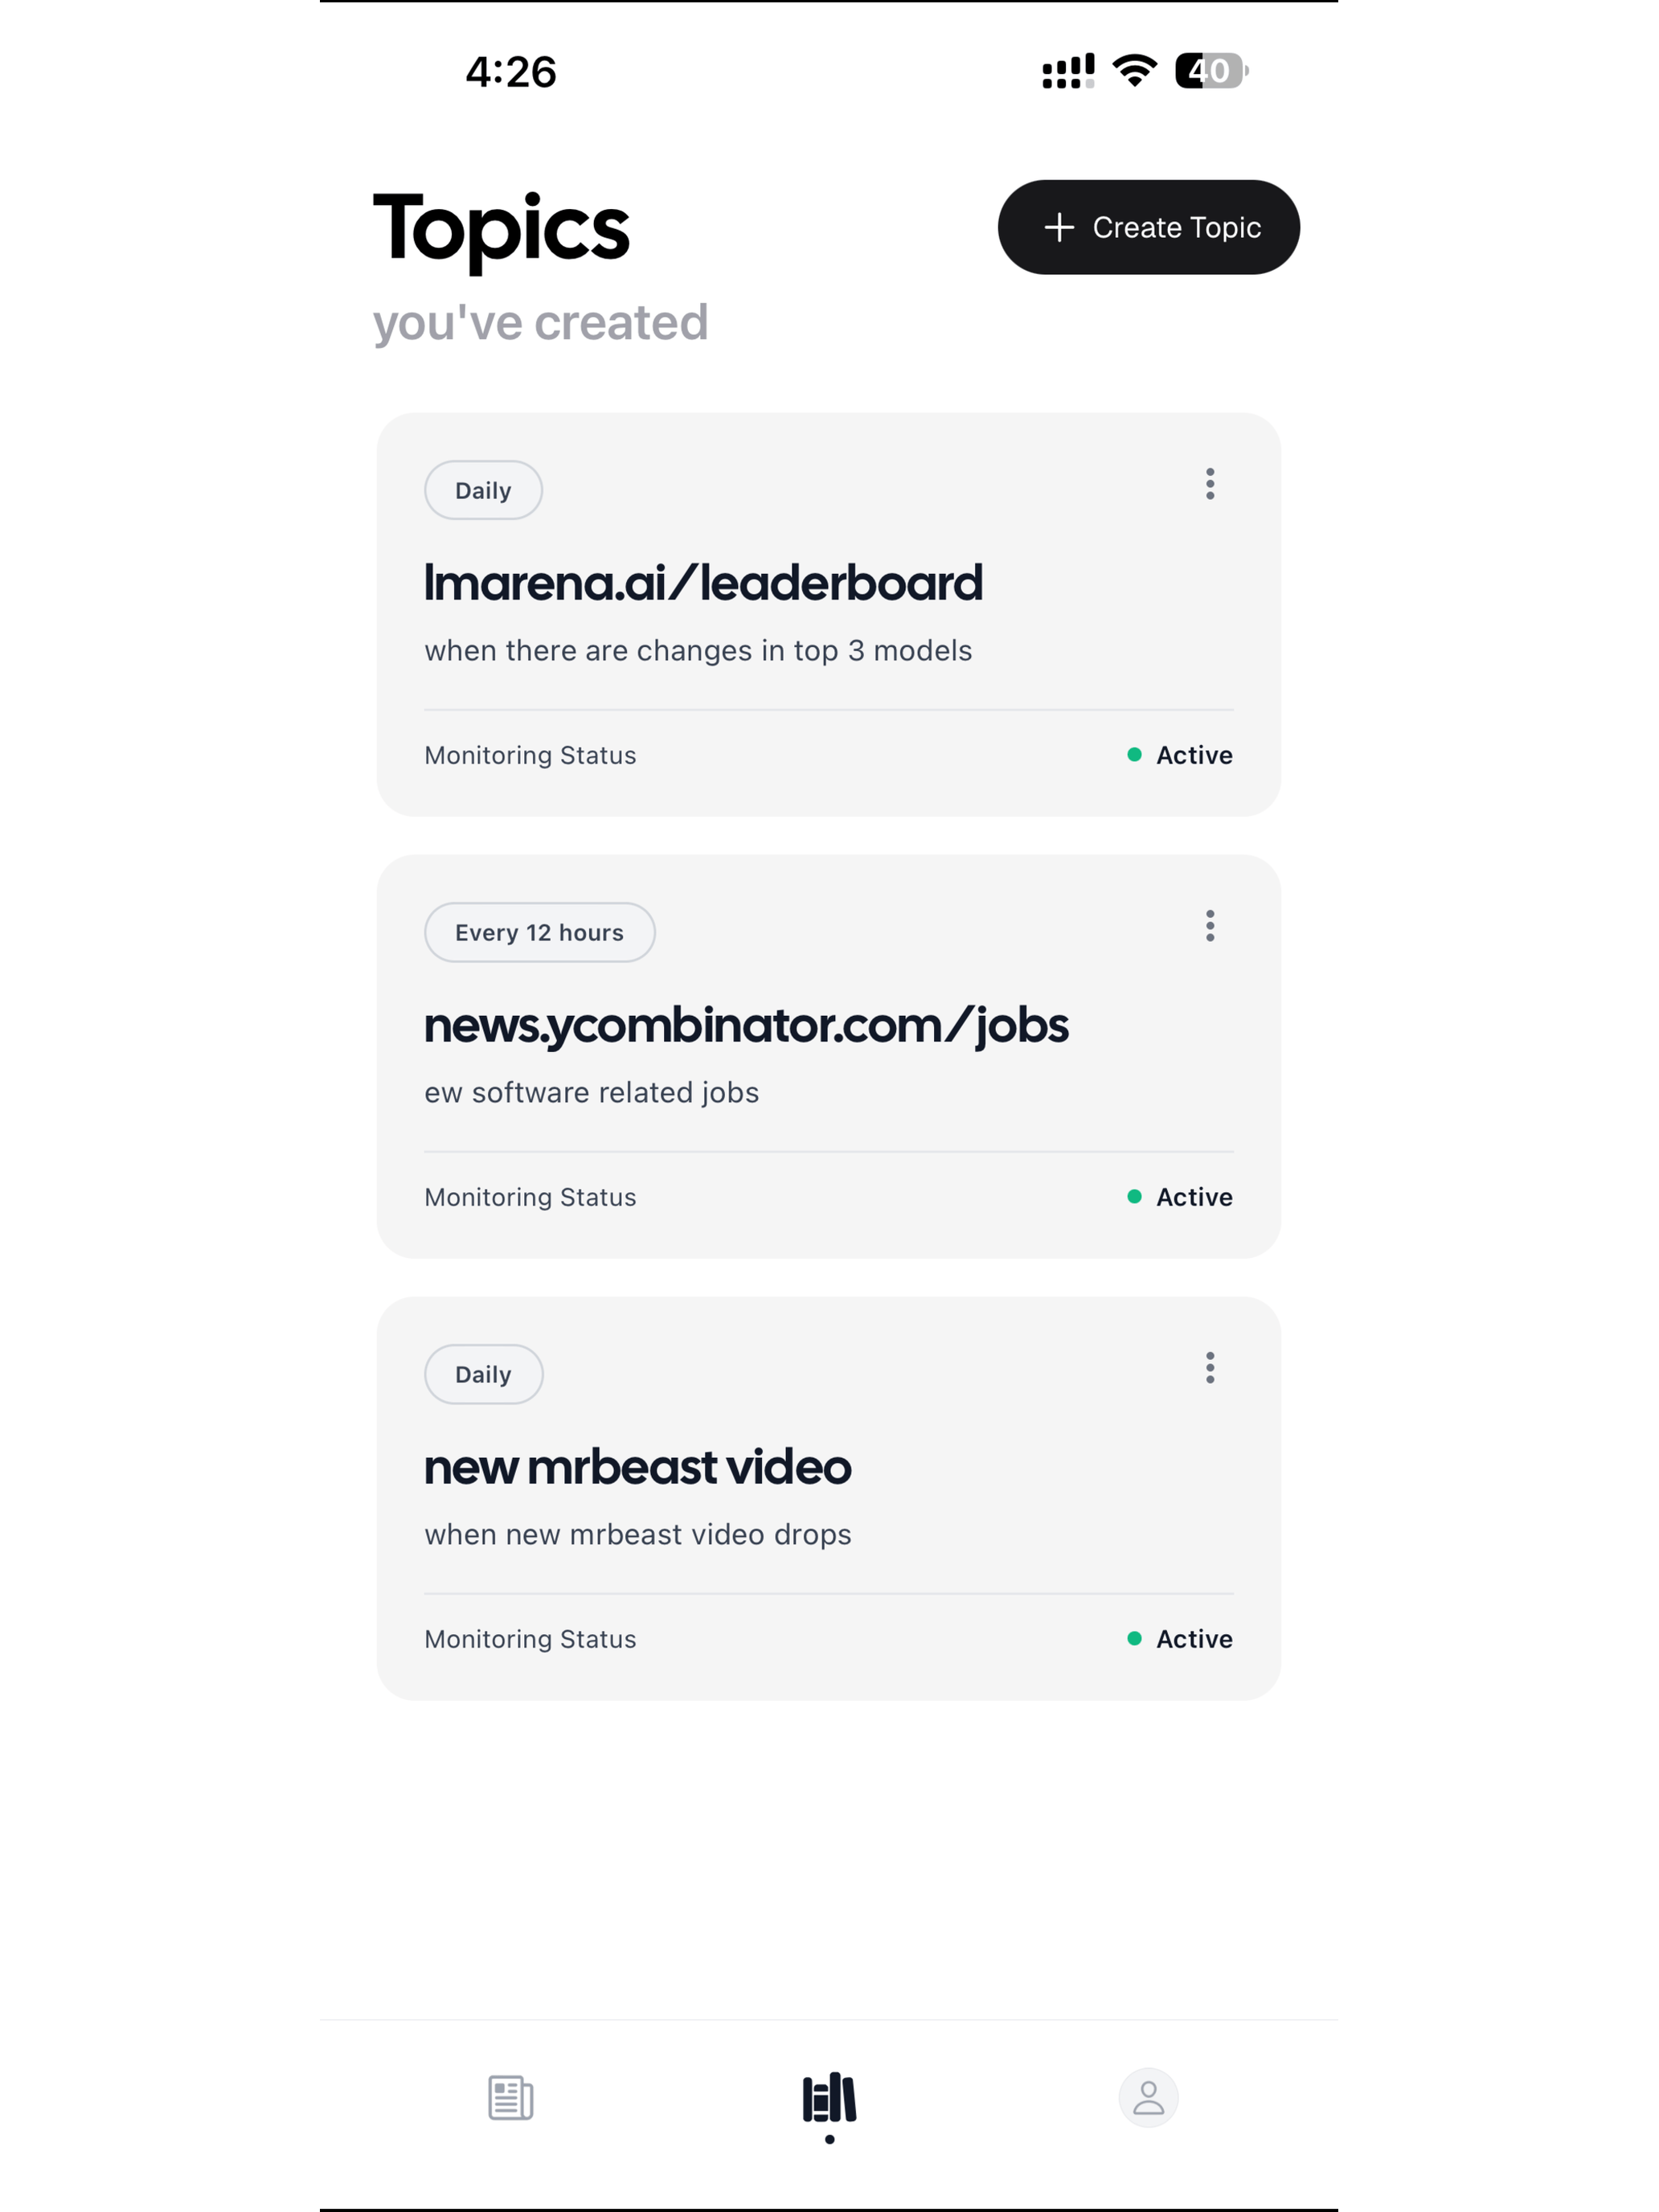Toggle the Every 12 hours frequency pill
This screenshot has height=2212, width=1659.
pos(539,931)
